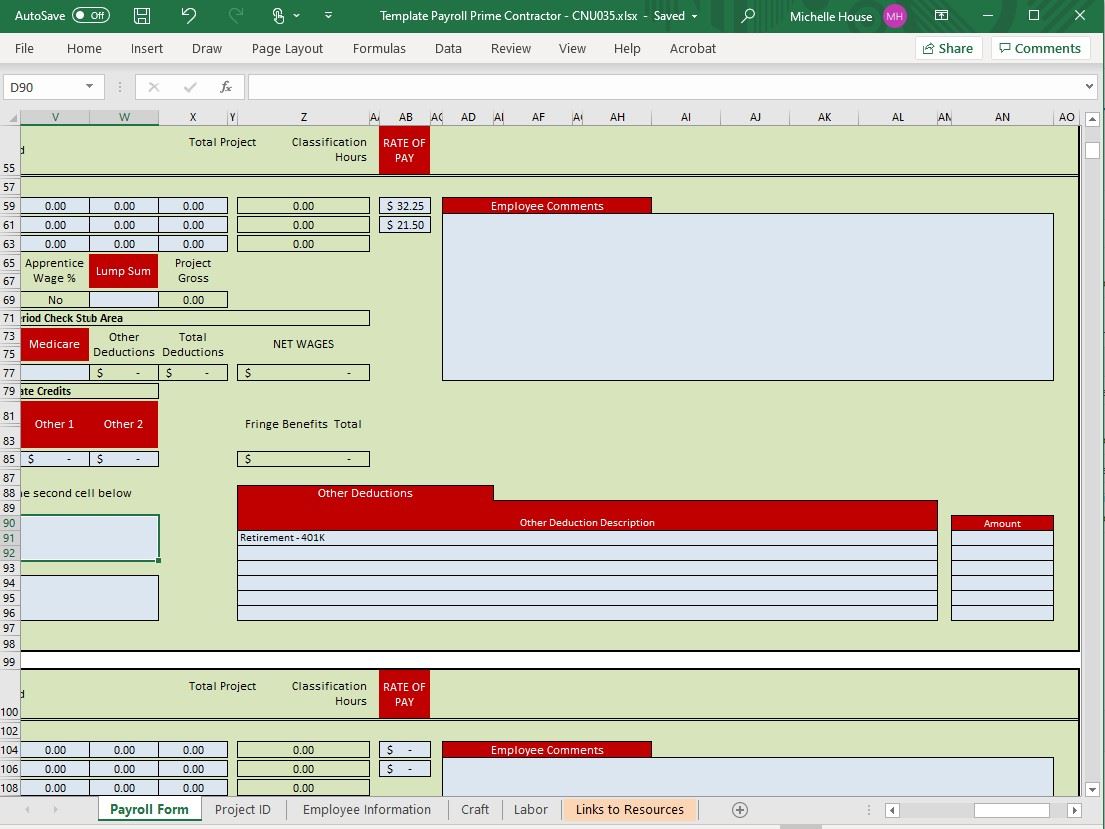Open the Touch/Mouse mode dropdown arrow
This screenshot has width=1105, height=829.
[x=297, y=16]
